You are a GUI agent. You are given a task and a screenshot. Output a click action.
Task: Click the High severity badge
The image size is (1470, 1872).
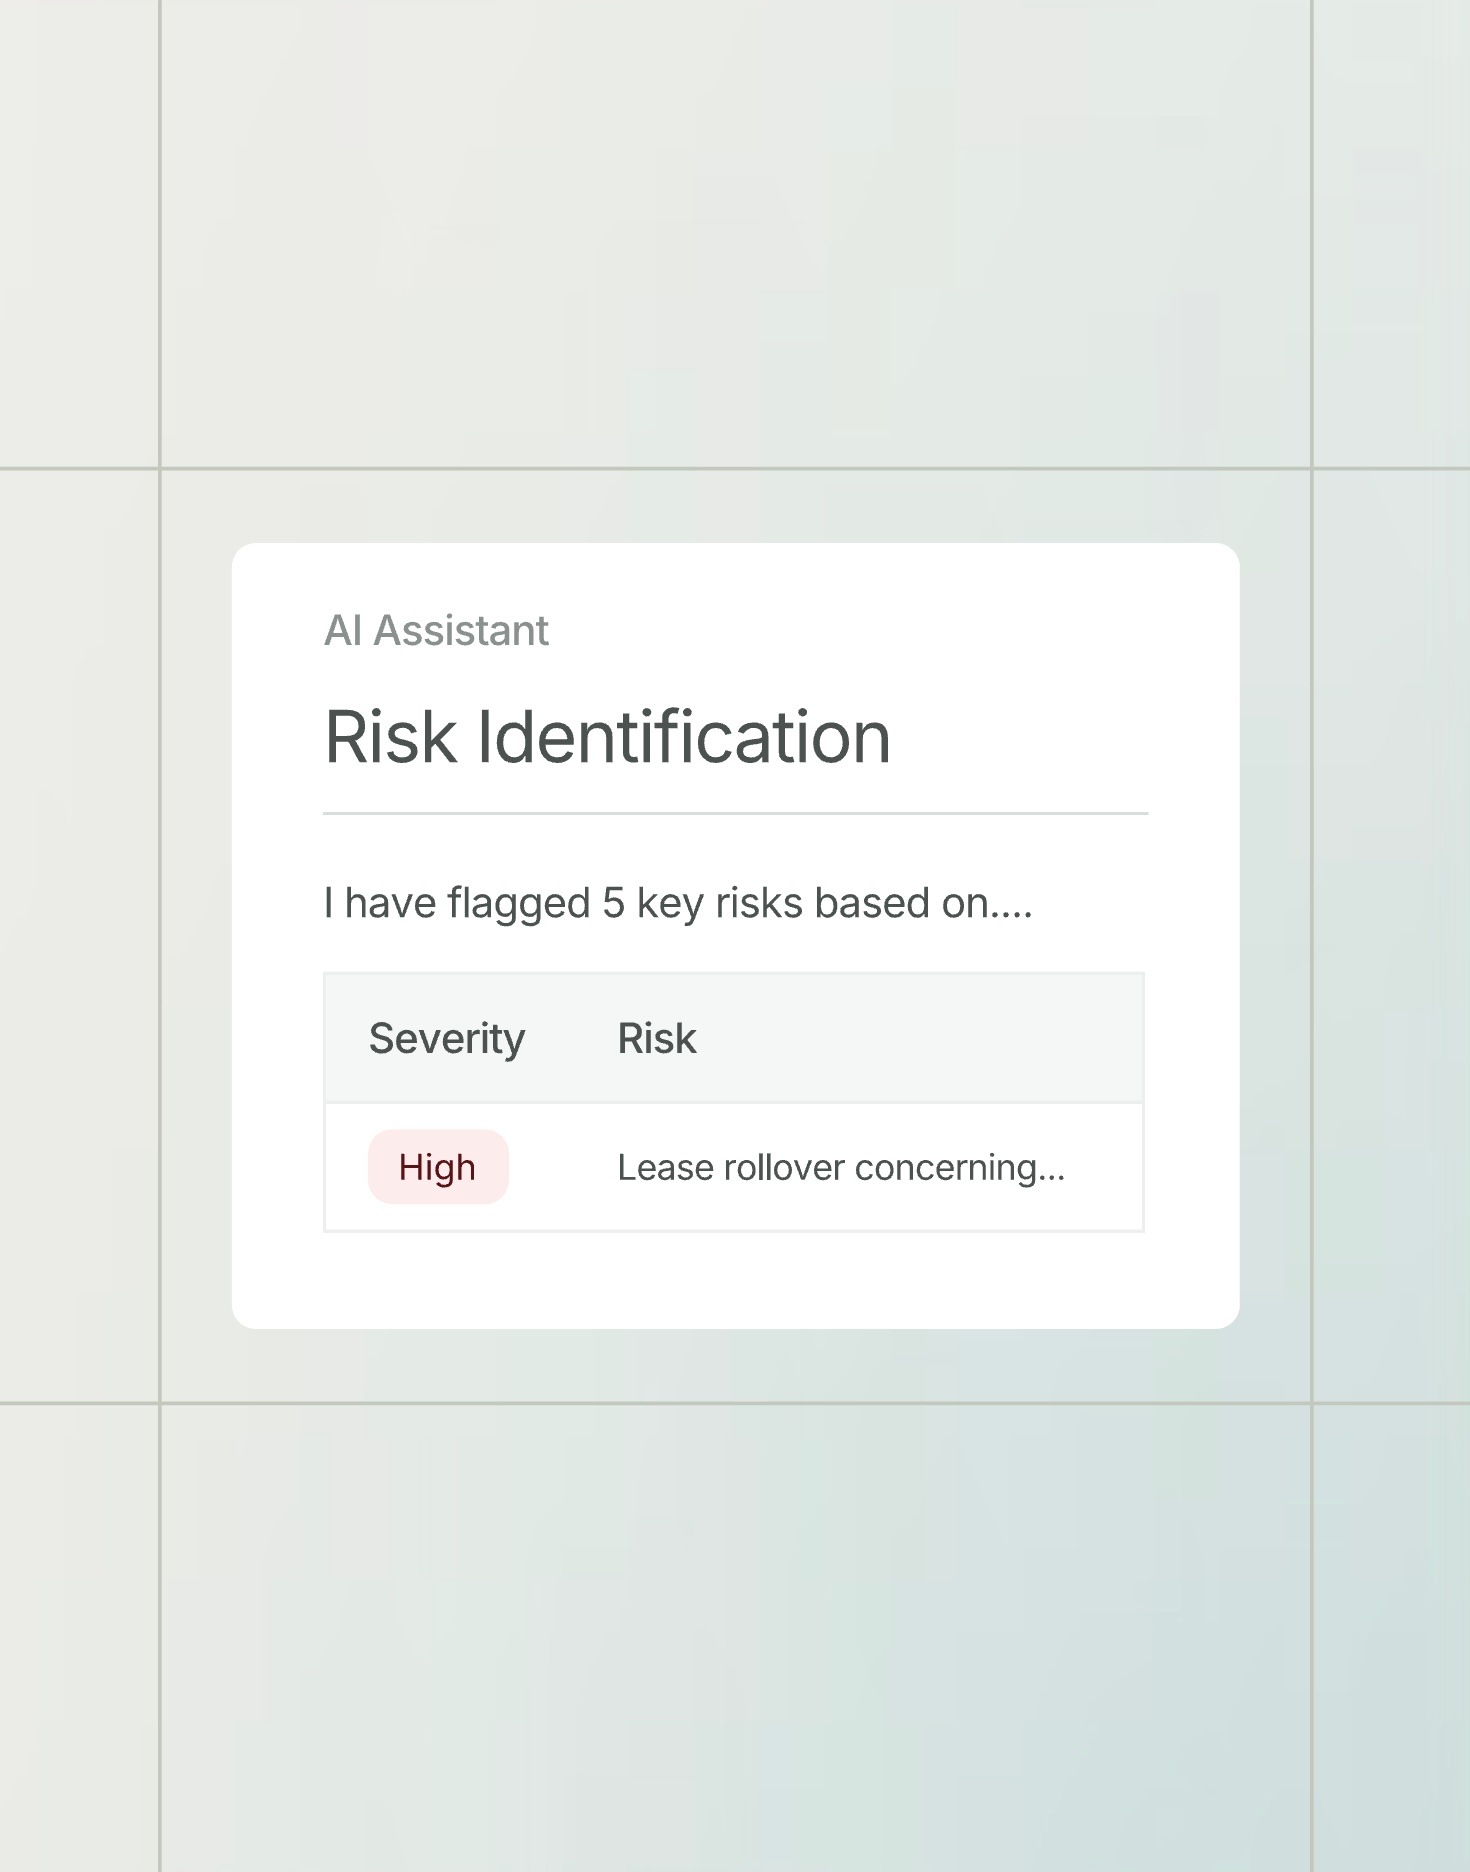[x=438, y=1167]
